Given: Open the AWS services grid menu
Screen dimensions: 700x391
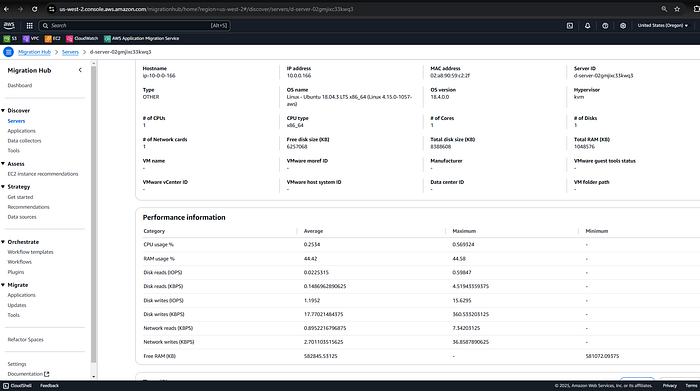Looking at the screenshot, I should [x=29, y=25].
